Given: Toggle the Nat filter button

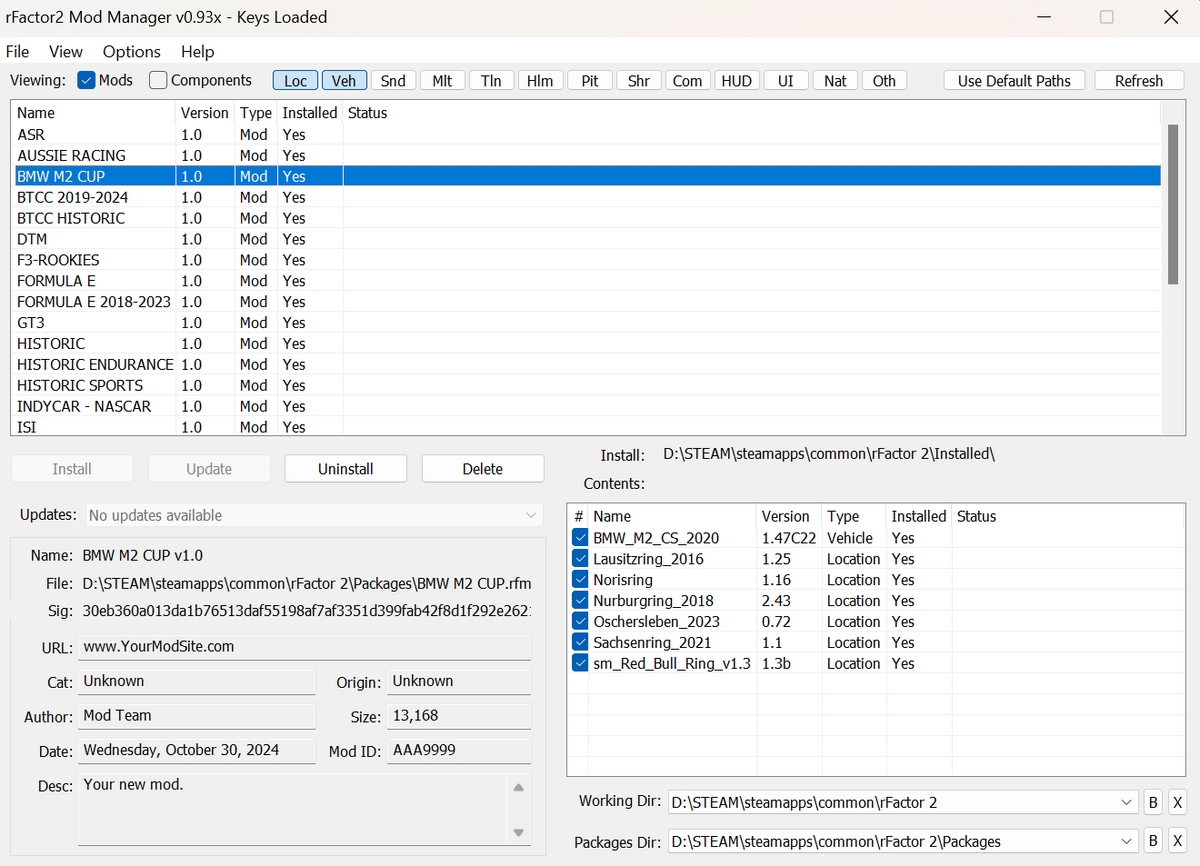Looking at the screenshot, I should [x=835, y=81].
